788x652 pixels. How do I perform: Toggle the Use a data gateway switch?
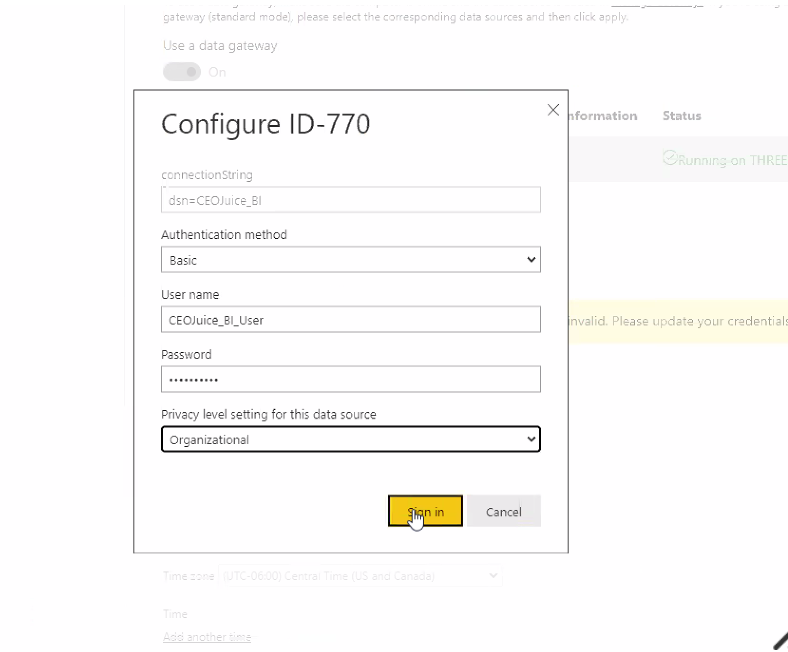(x=182, y=72)
